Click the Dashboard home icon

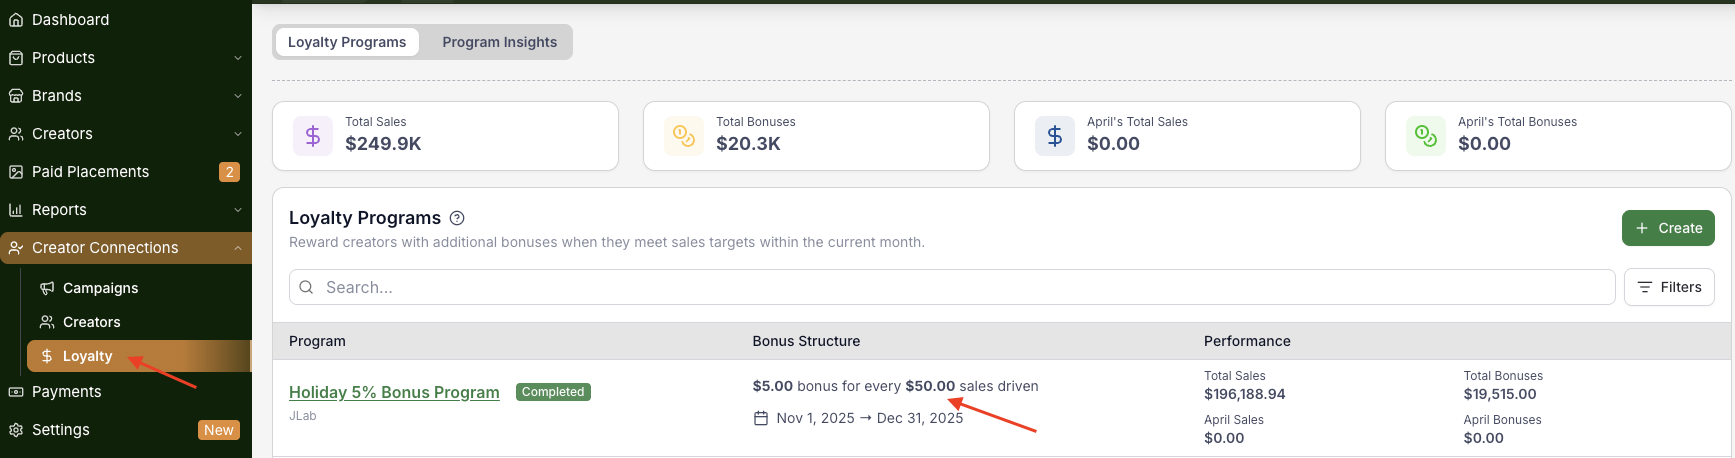(x=16, y=20)
